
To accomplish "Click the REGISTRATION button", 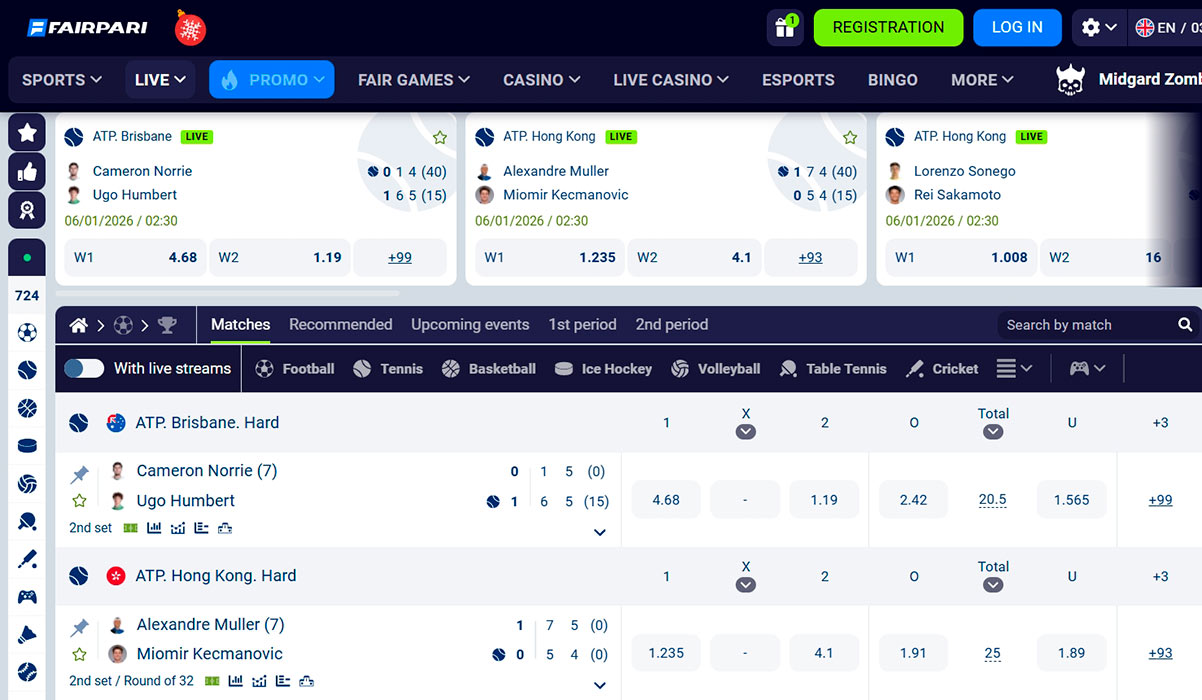I will pos(888,28).
